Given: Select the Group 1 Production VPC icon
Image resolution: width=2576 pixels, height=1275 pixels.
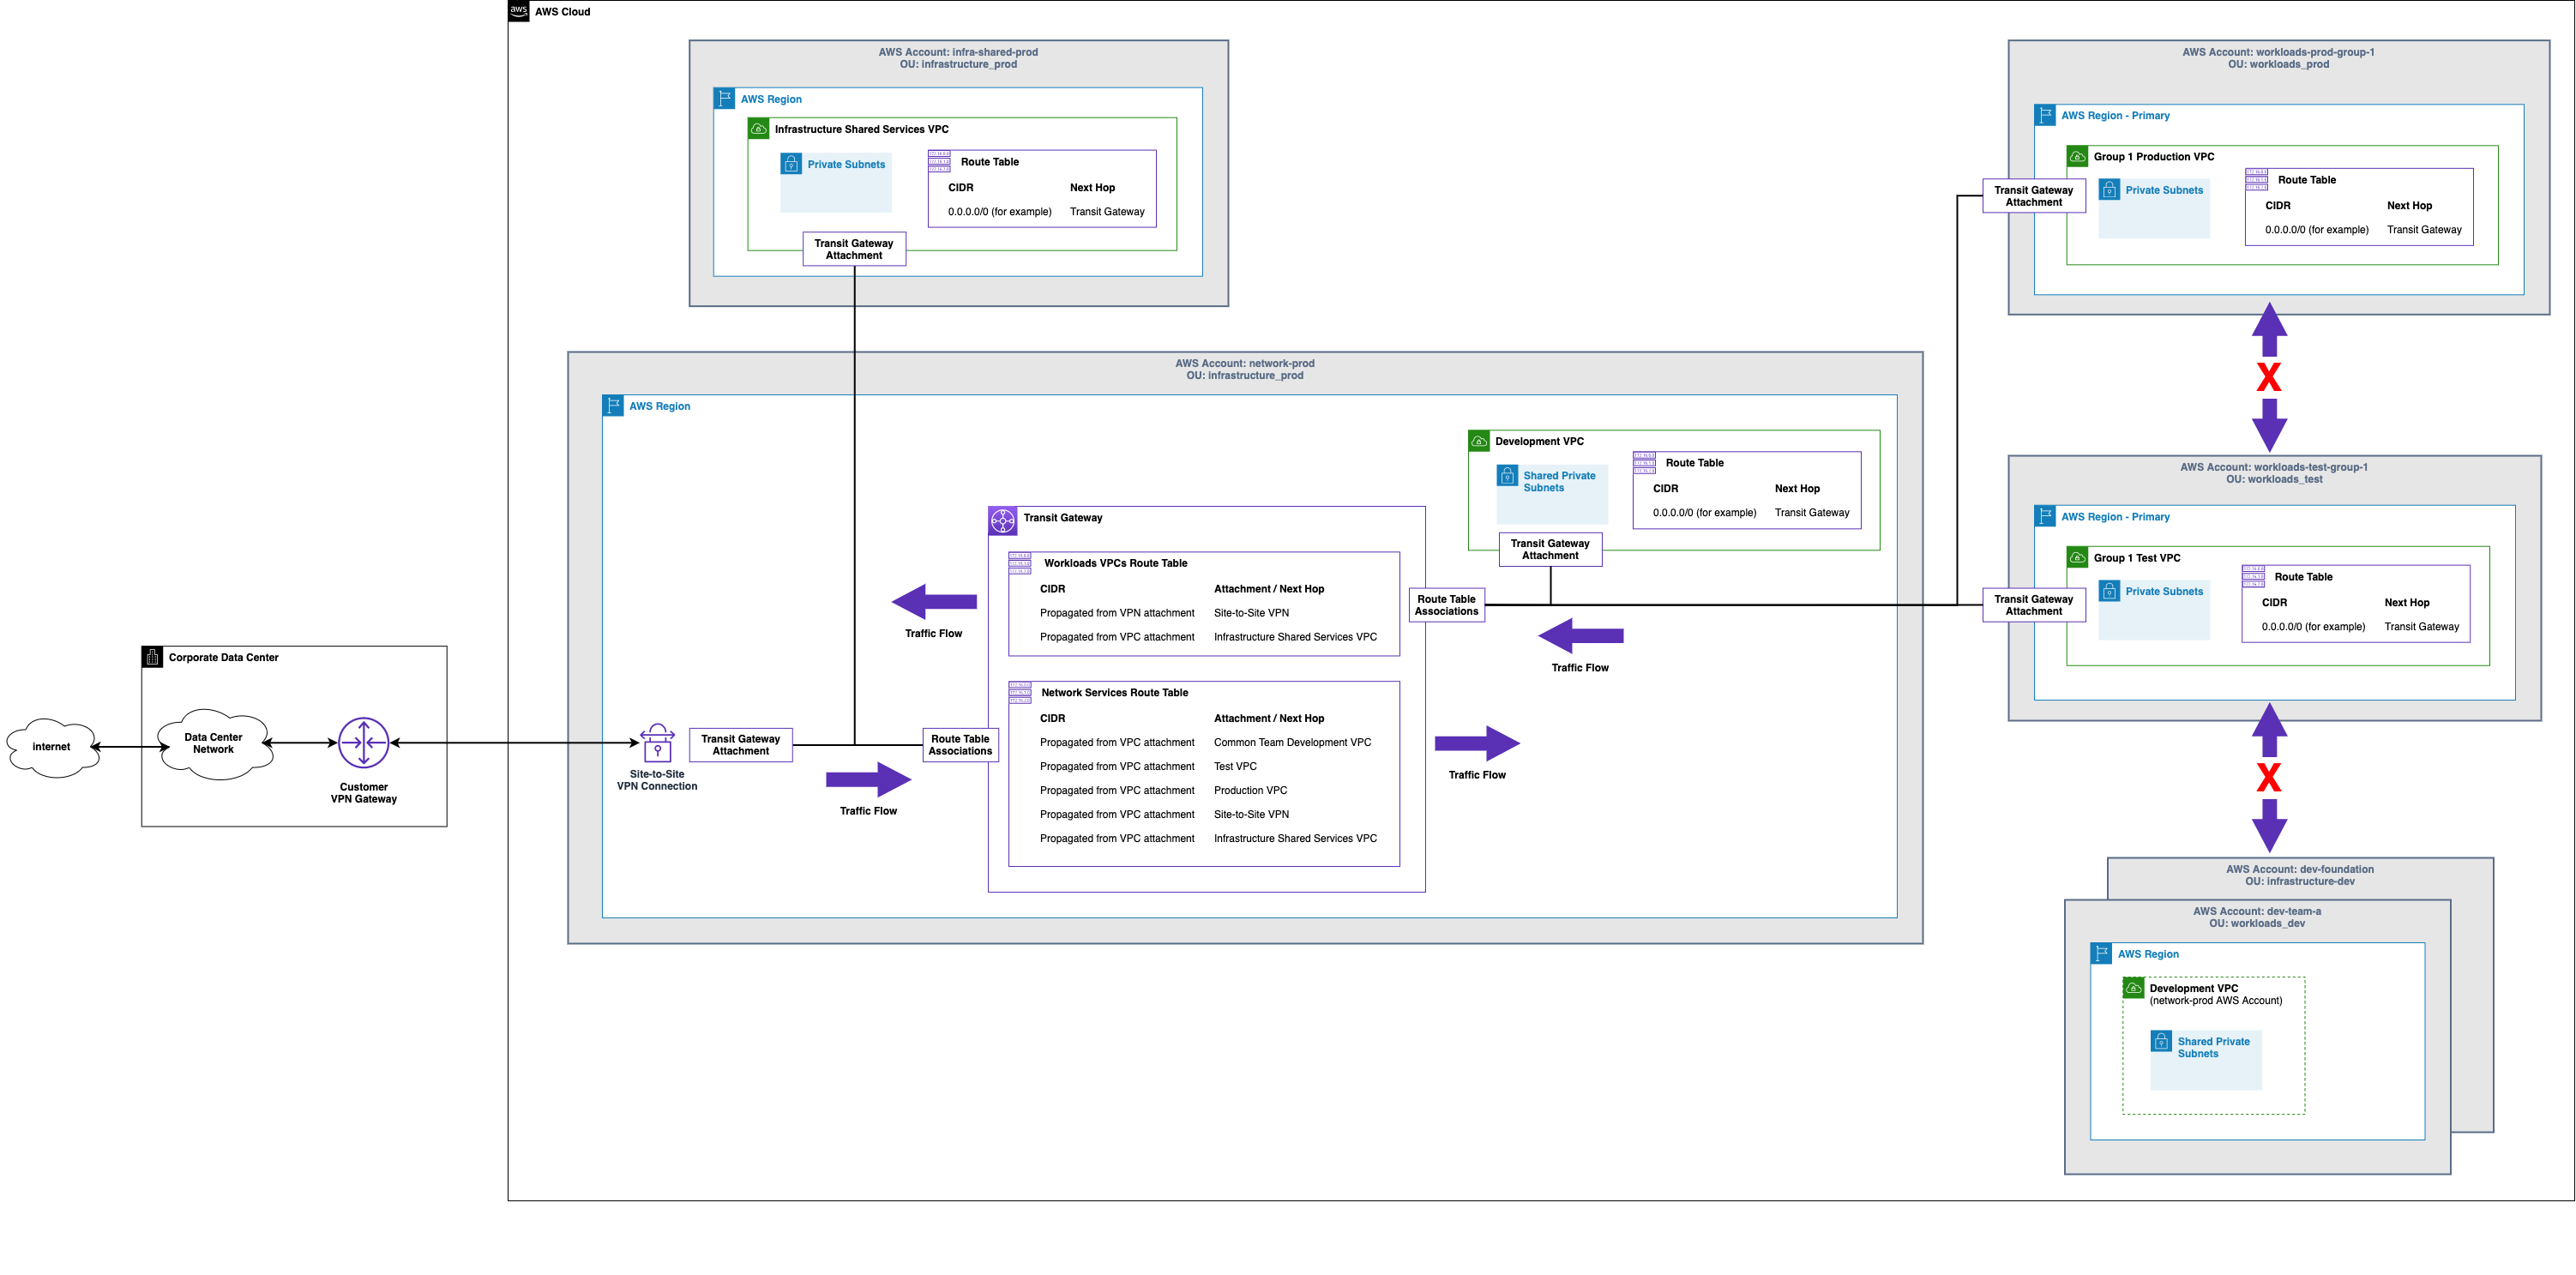Looking at the screenshot, I should [x=2077, y=157].
